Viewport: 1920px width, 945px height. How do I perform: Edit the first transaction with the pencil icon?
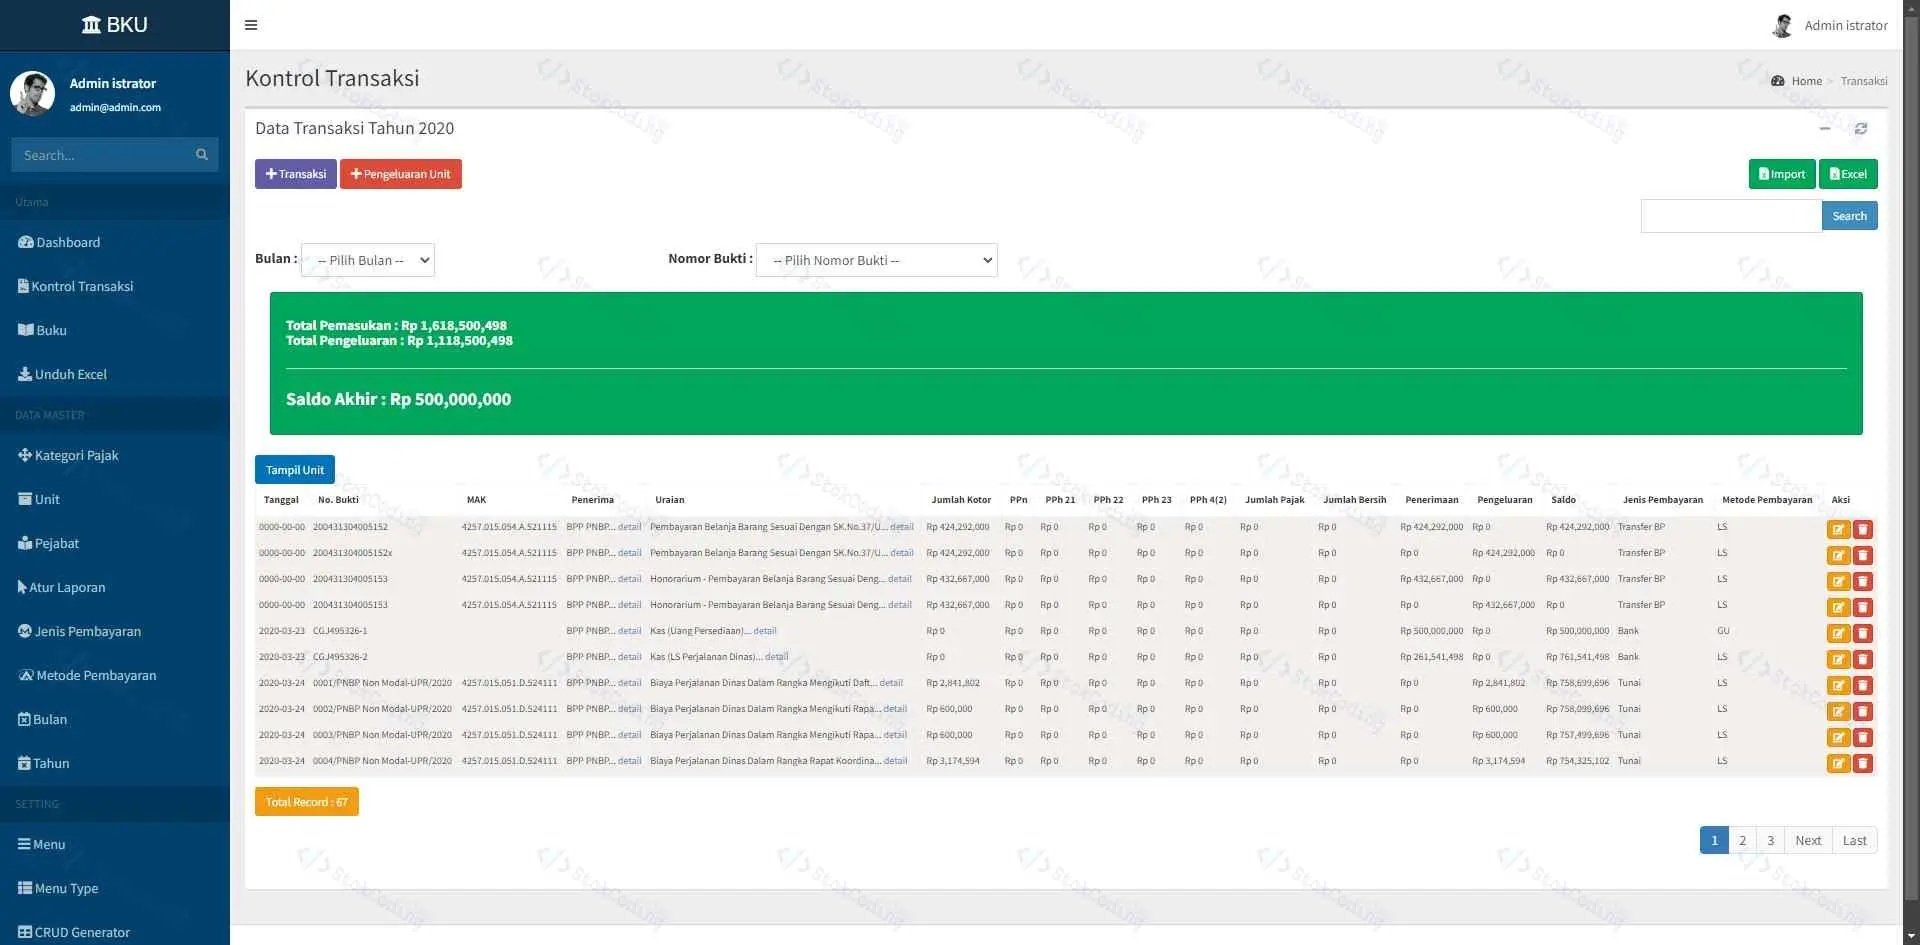(x=1838, y=528)
